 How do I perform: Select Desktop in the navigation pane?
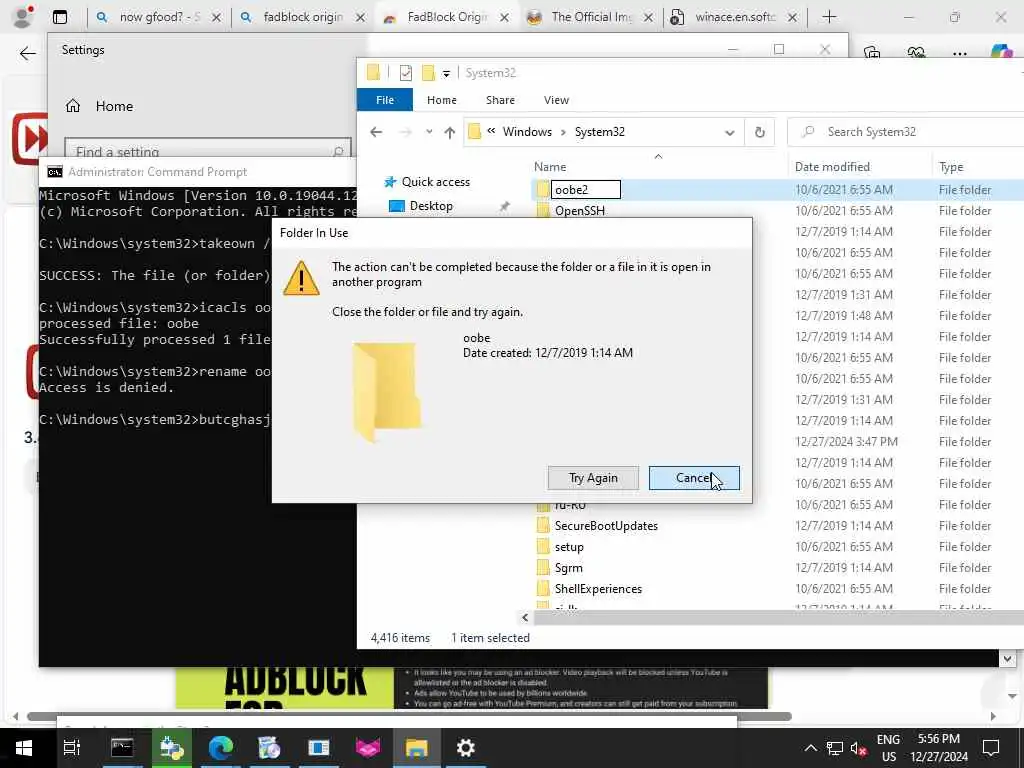[x=431, y=206]
